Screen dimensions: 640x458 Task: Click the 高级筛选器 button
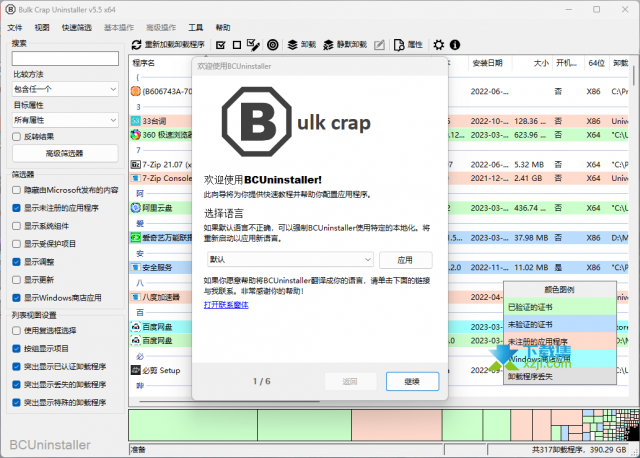coord(65,153)
